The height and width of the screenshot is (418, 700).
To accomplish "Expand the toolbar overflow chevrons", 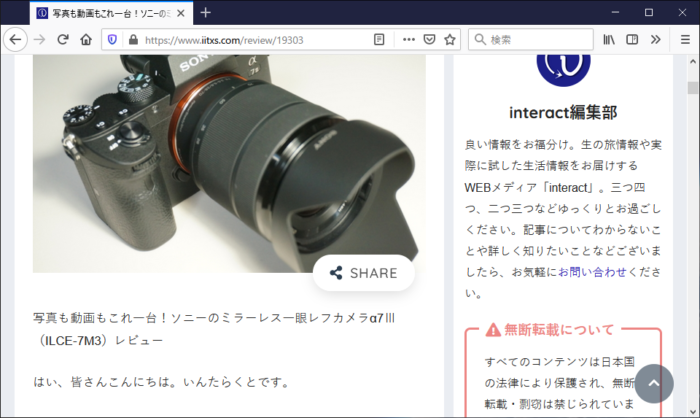I will (655, 40).
